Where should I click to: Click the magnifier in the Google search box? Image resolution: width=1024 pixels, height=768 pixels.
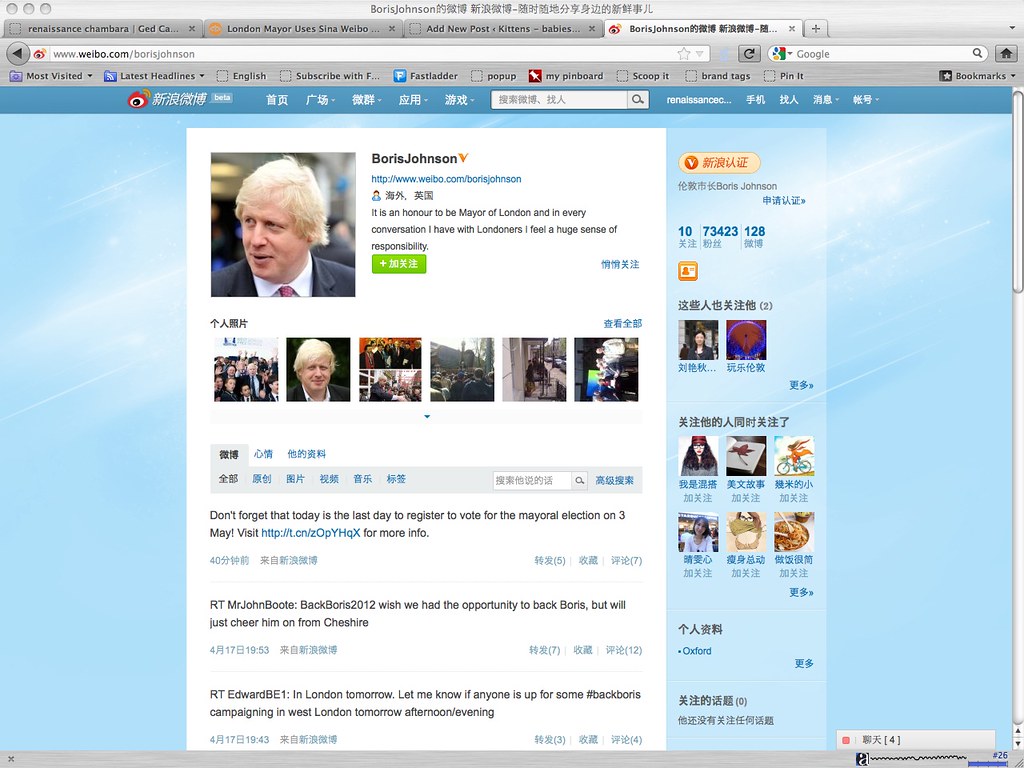click(978, 53)
